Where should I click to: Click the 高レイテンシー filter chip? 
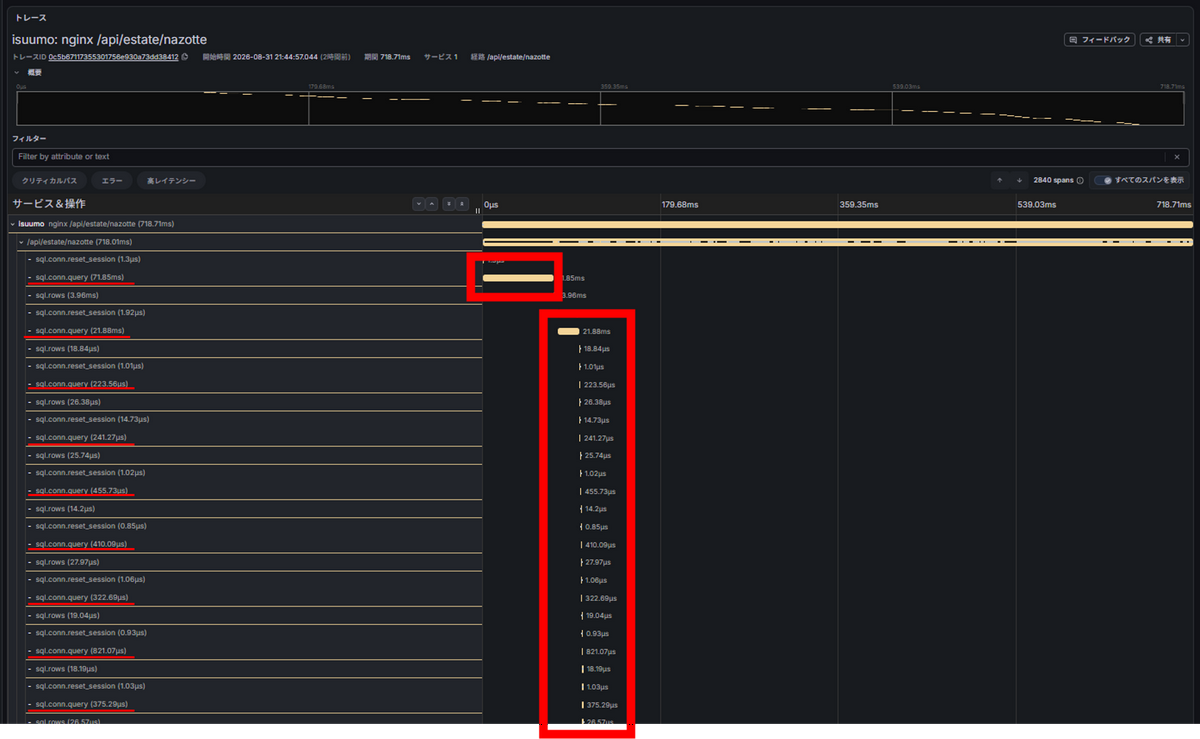[x=171, y=181]
